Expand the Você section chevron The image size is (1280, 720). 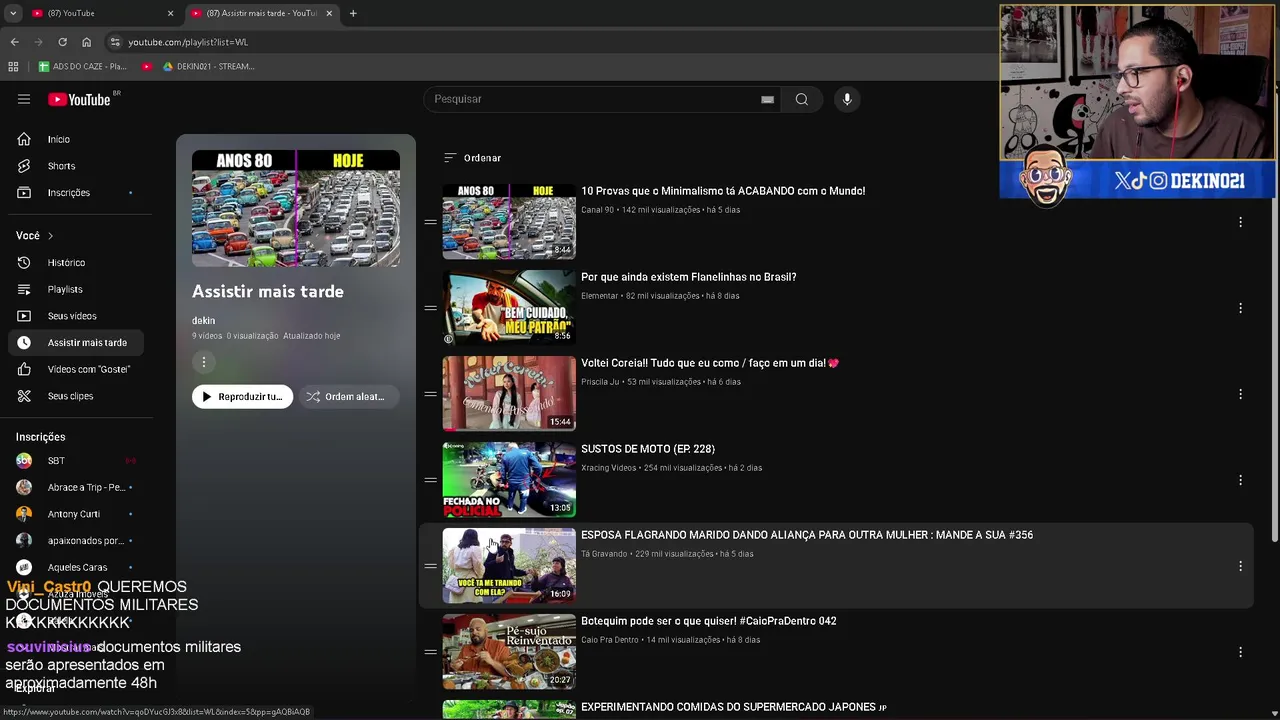click(x=50, y=236)
